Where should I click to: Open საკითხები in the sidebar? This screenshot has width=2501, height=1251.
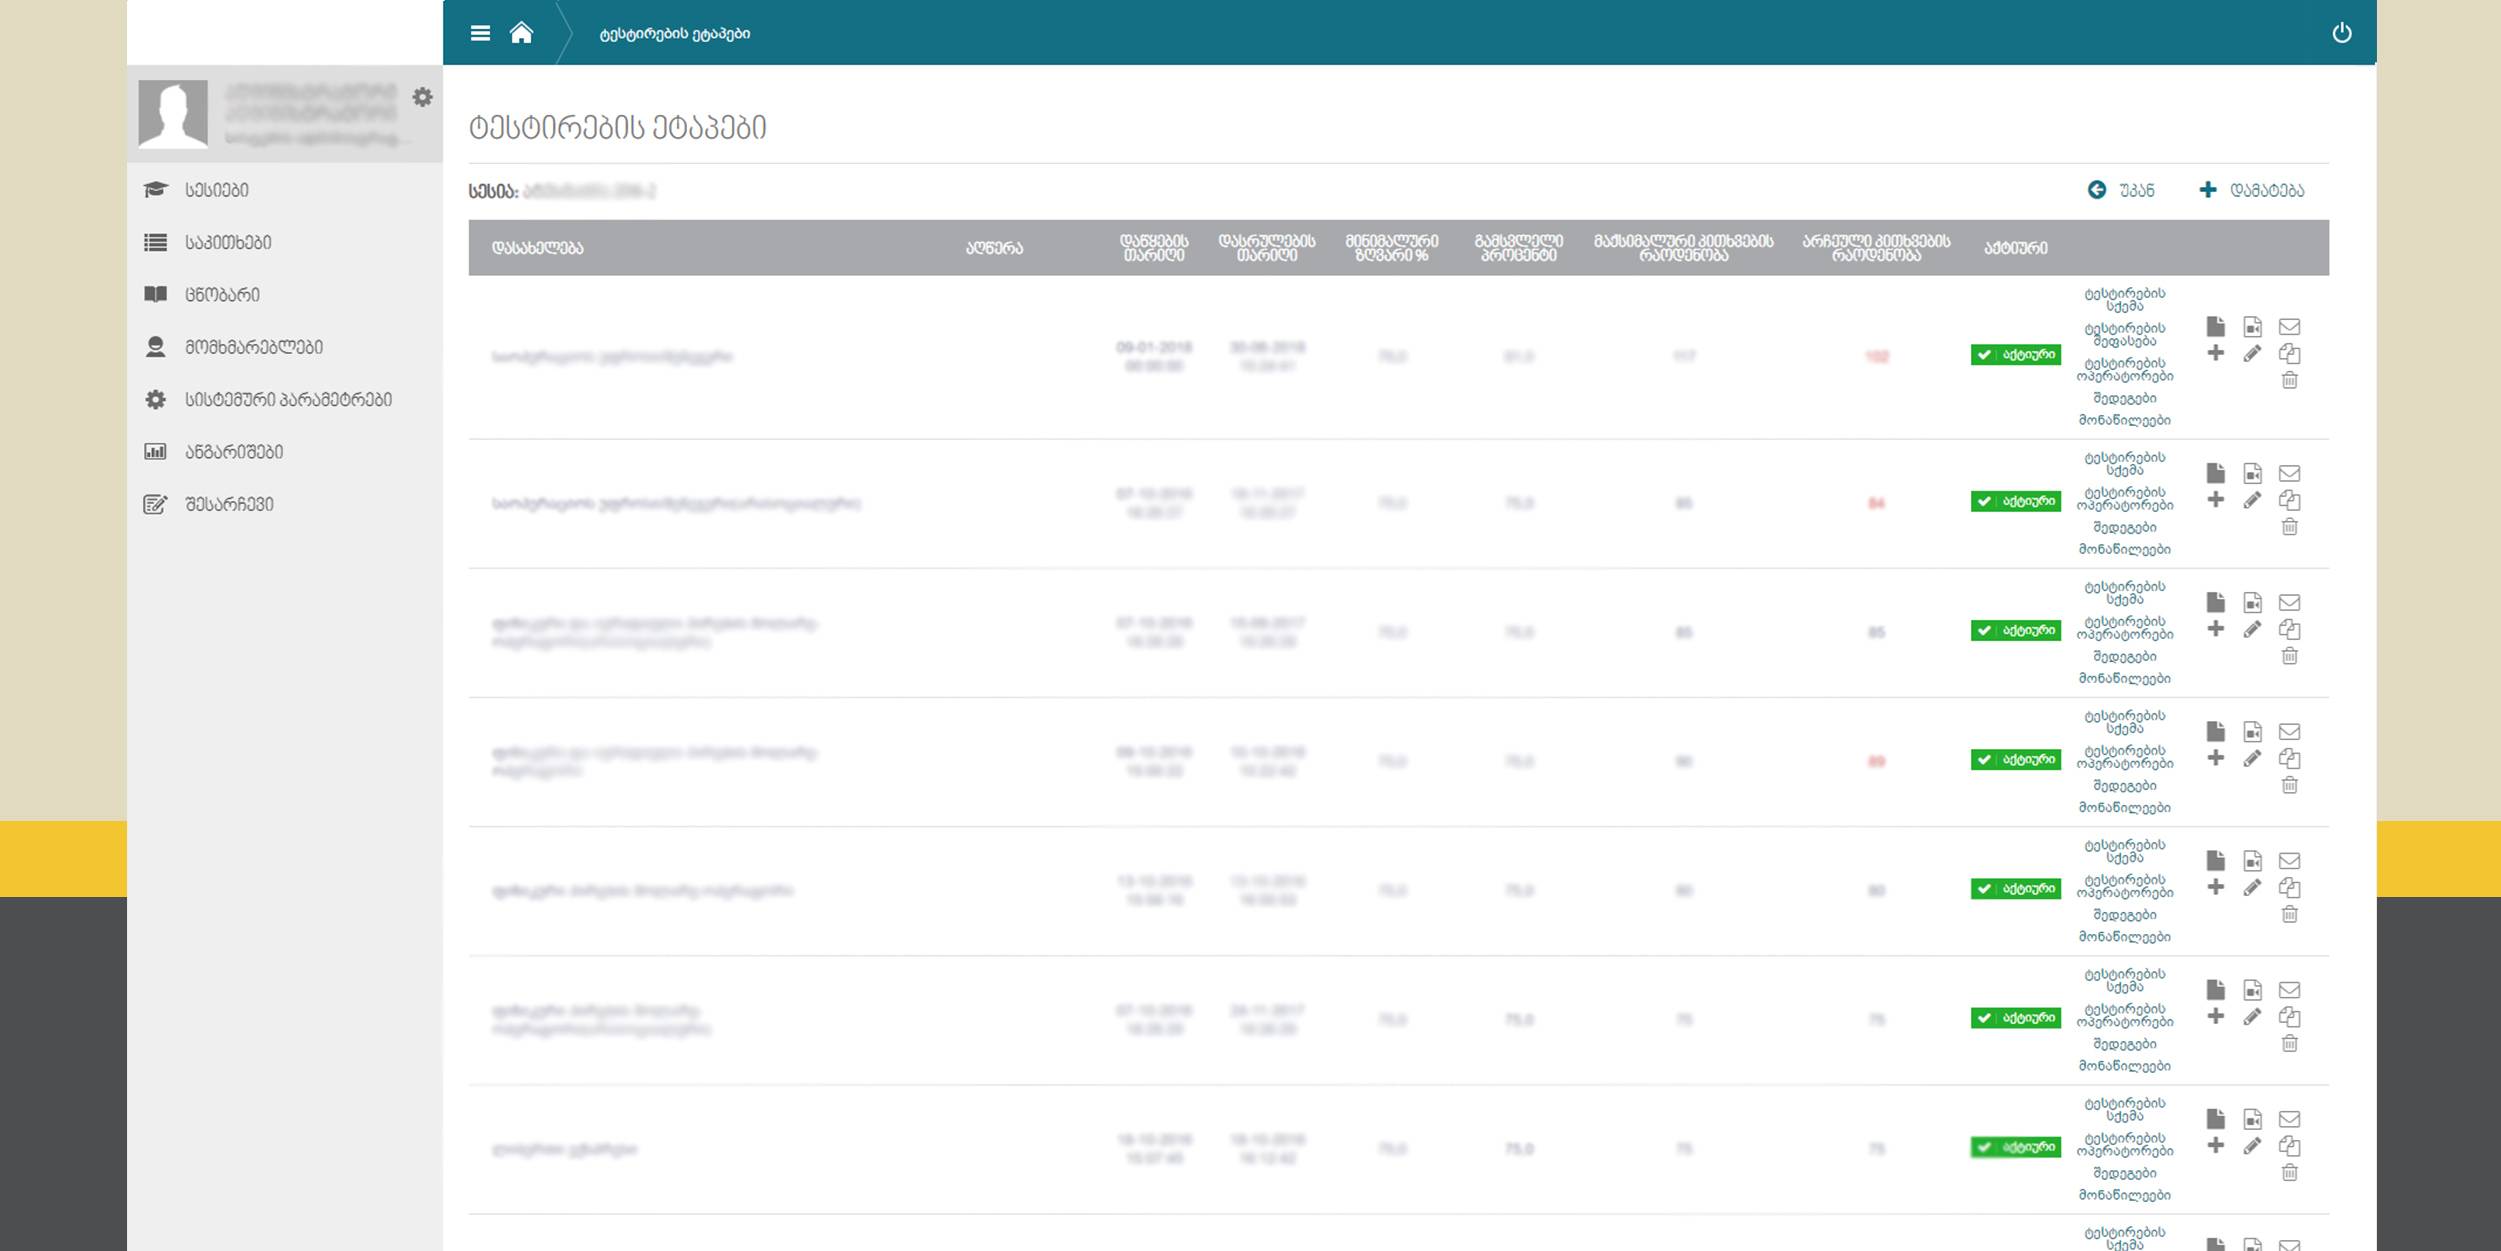tap(228, 242)
